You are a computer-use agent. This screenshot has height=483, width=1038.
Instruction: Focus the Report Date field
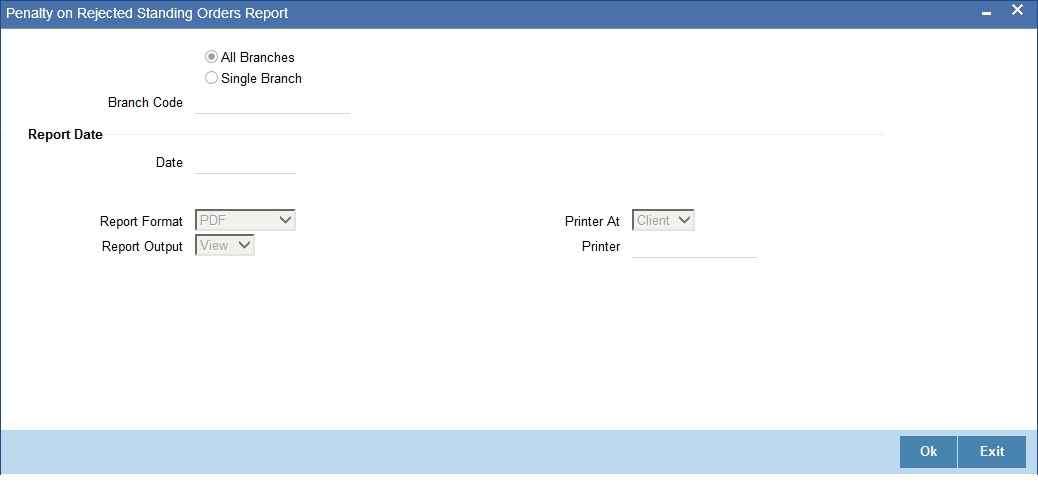tap(246, 163)
